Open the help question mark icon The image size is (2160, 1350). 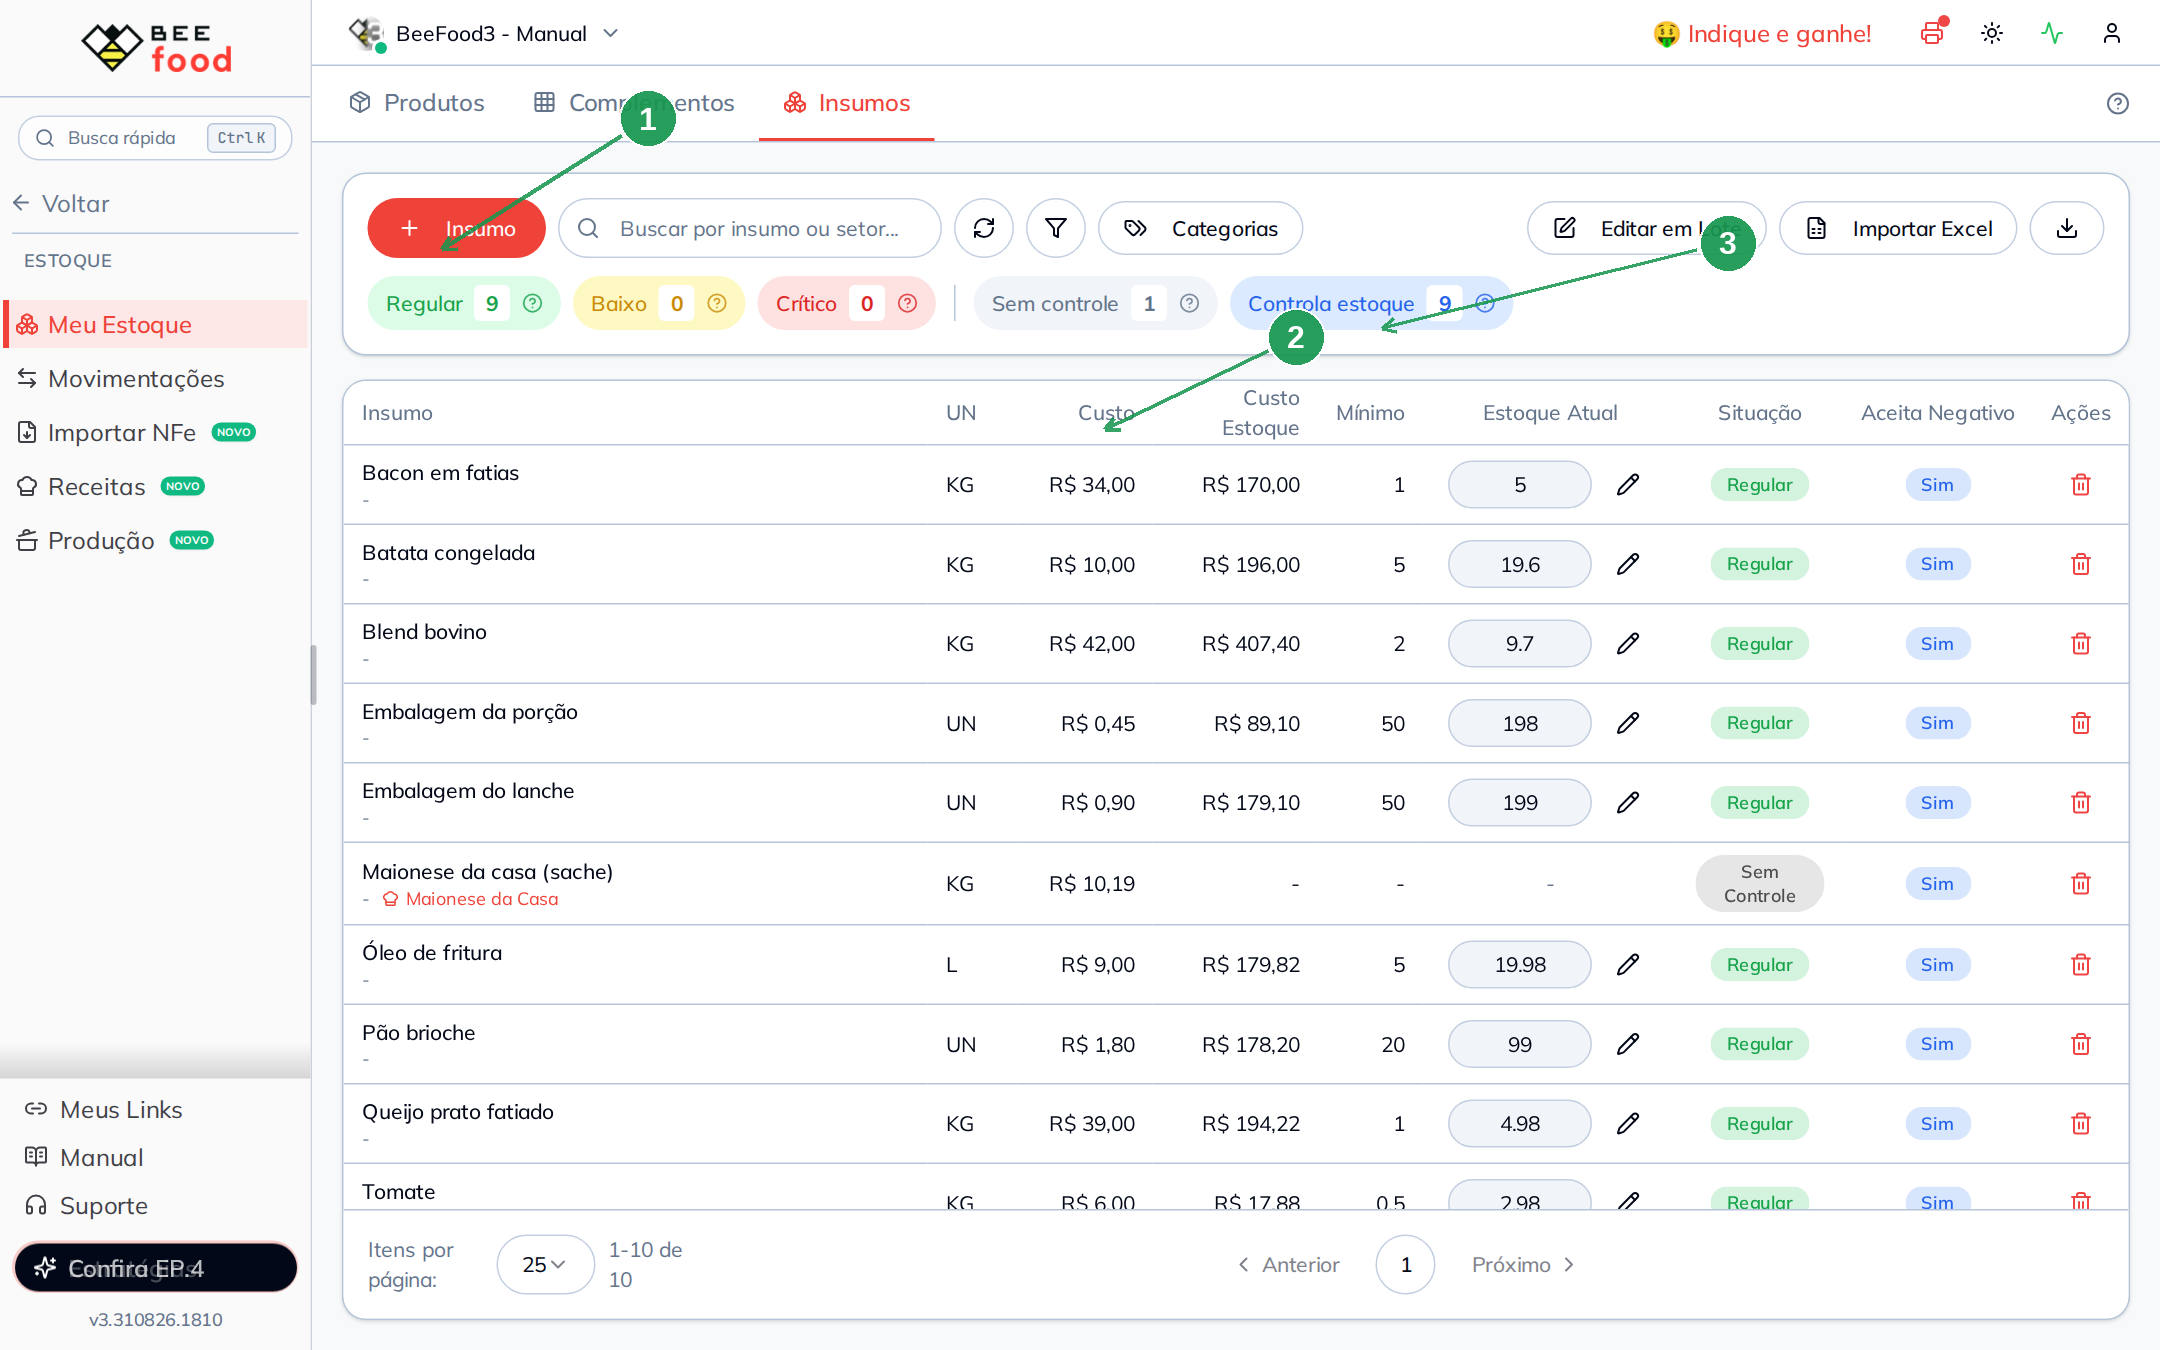point(2118,103)
